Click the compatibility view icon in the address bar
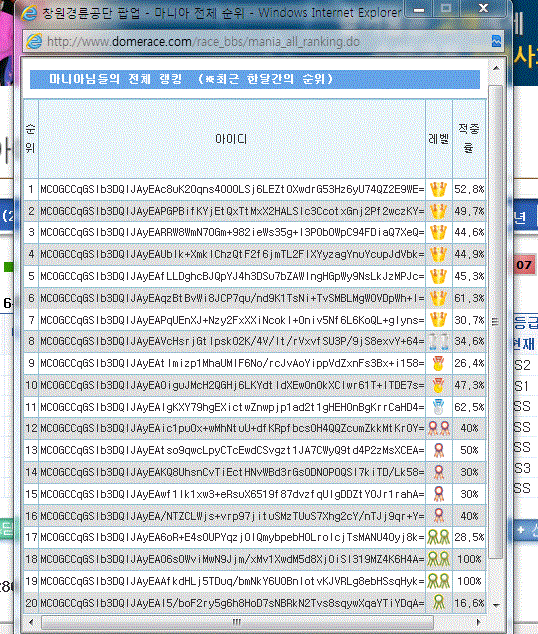This screenshot has width=538, height=634. point(496,41)
